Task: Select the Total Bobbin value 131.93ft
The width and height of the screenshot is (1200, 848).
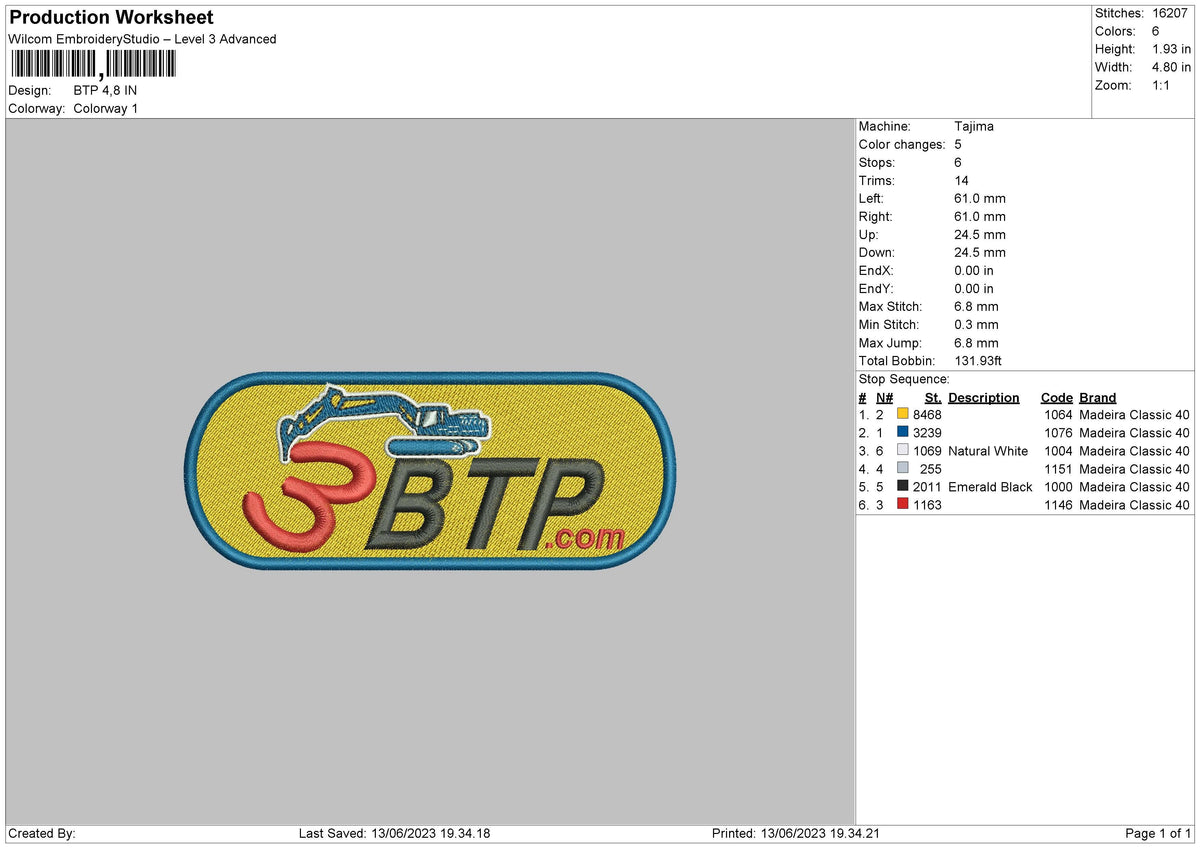Action: [978, 361]
